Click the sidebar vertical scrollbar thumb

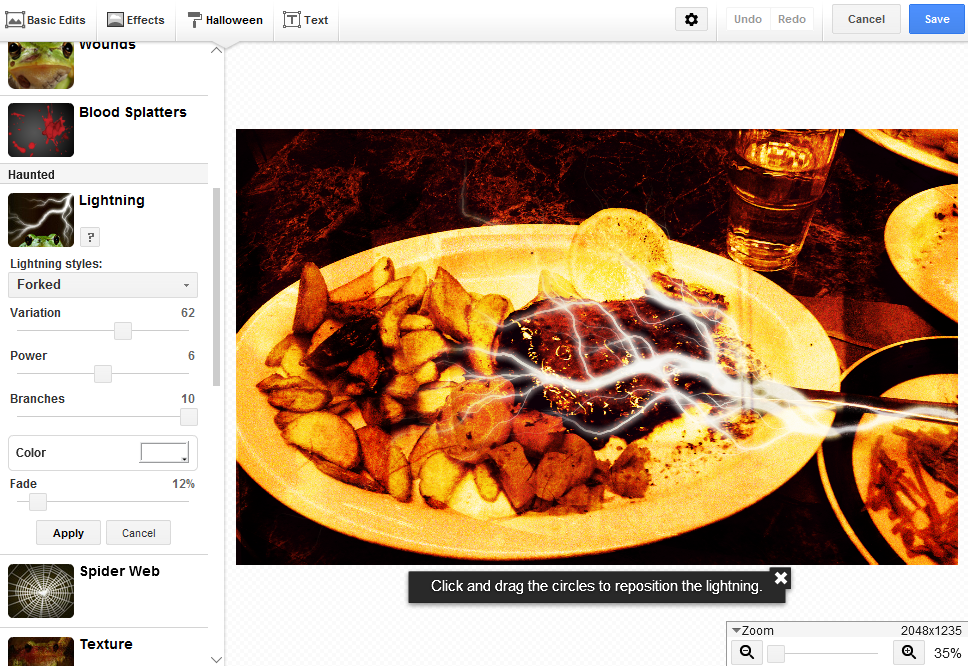coord(216,287)
